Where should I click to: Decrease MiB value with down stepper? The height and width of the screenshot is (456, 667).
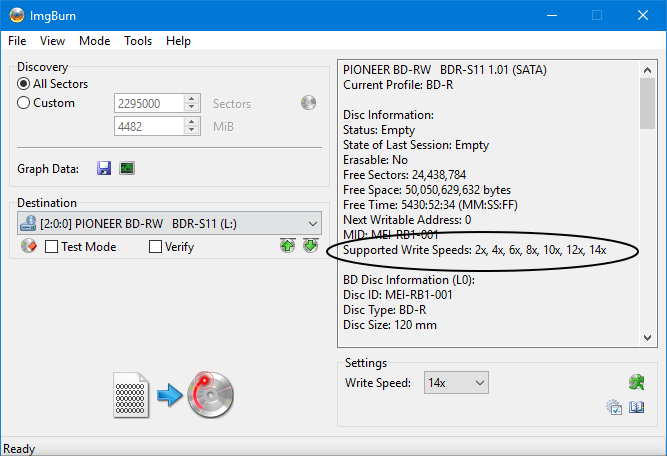click(191, 131)
